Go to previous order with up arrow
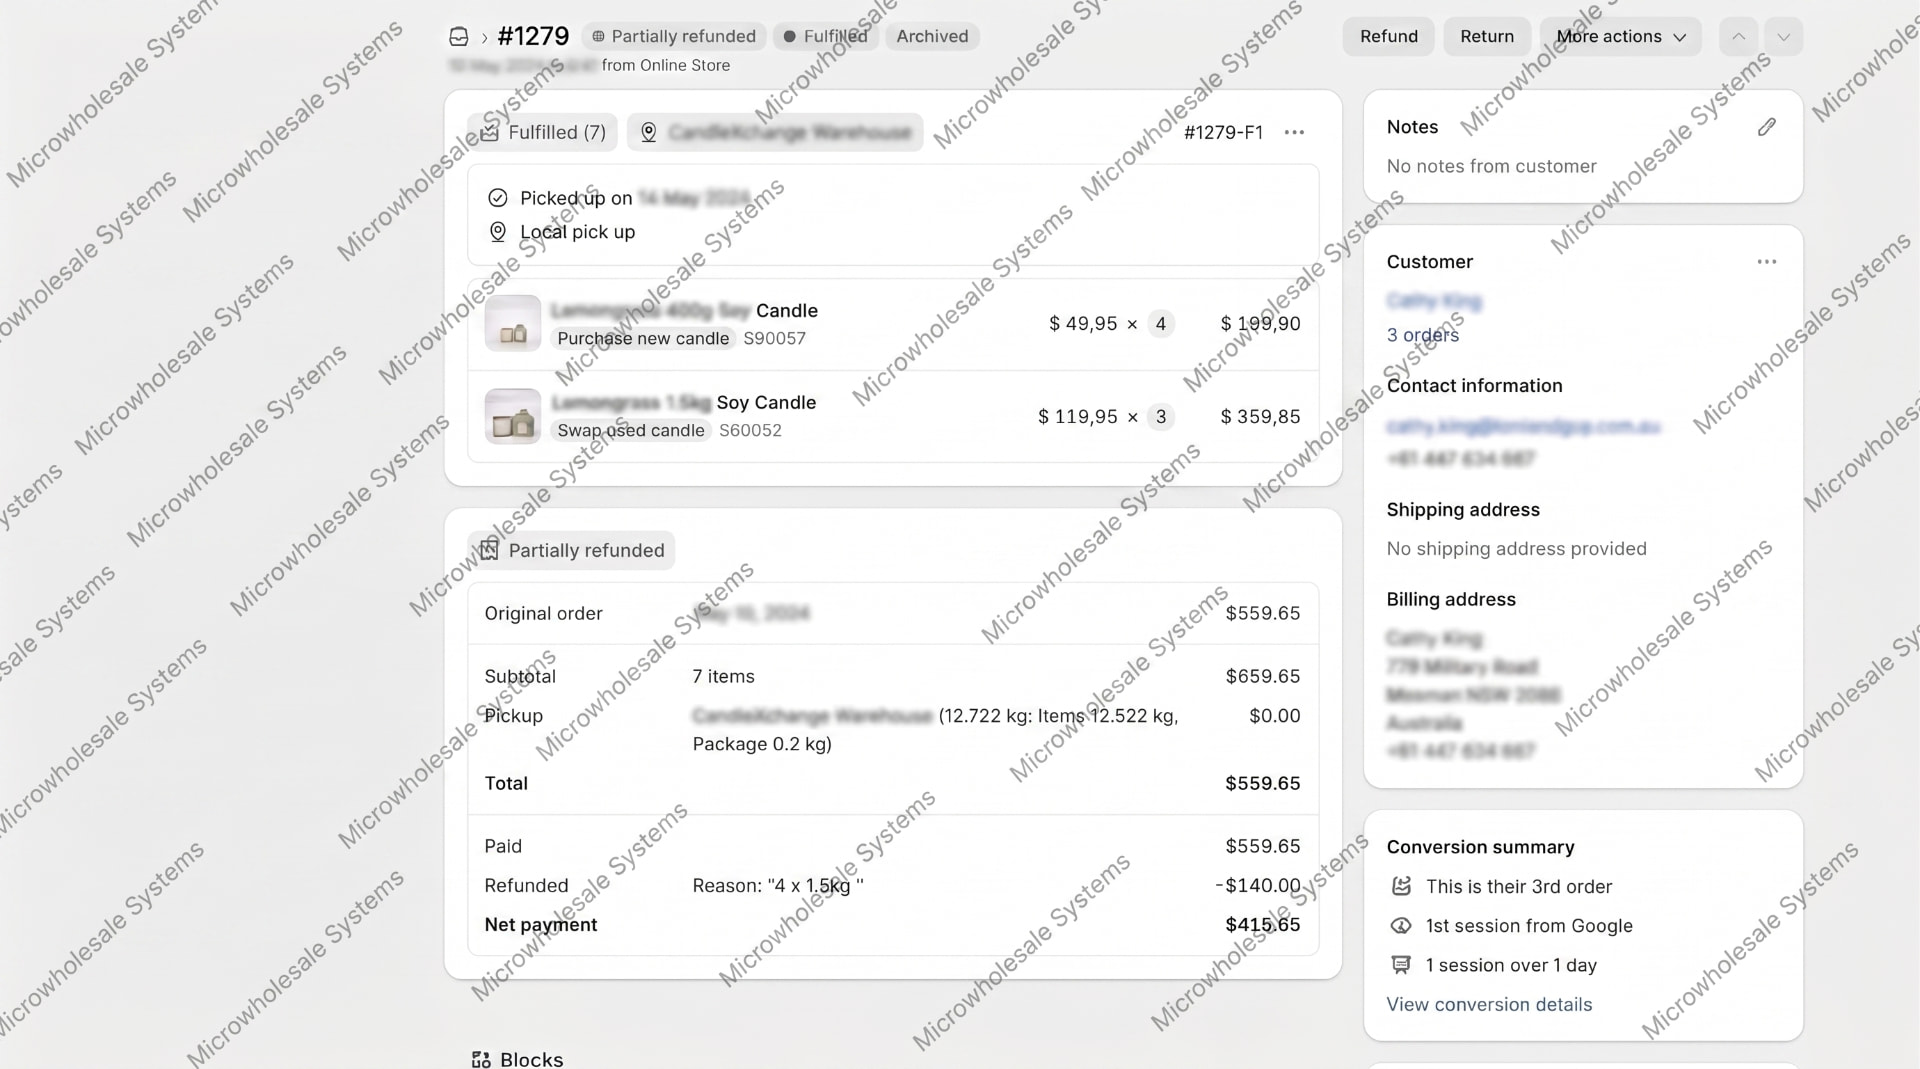 coord(1738,37)
